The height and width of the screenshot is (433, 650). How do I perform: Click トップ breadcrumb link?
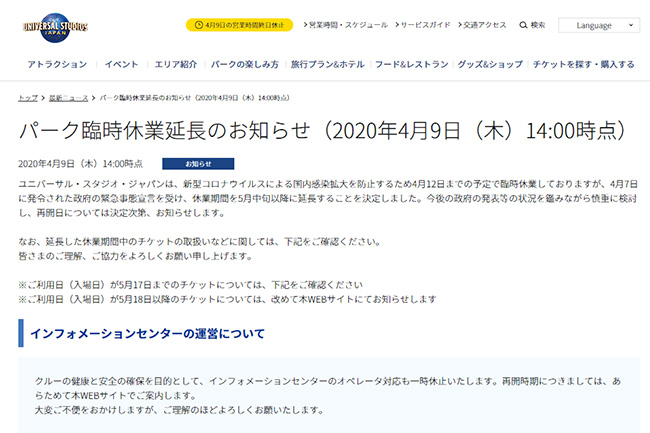point(27,98)
